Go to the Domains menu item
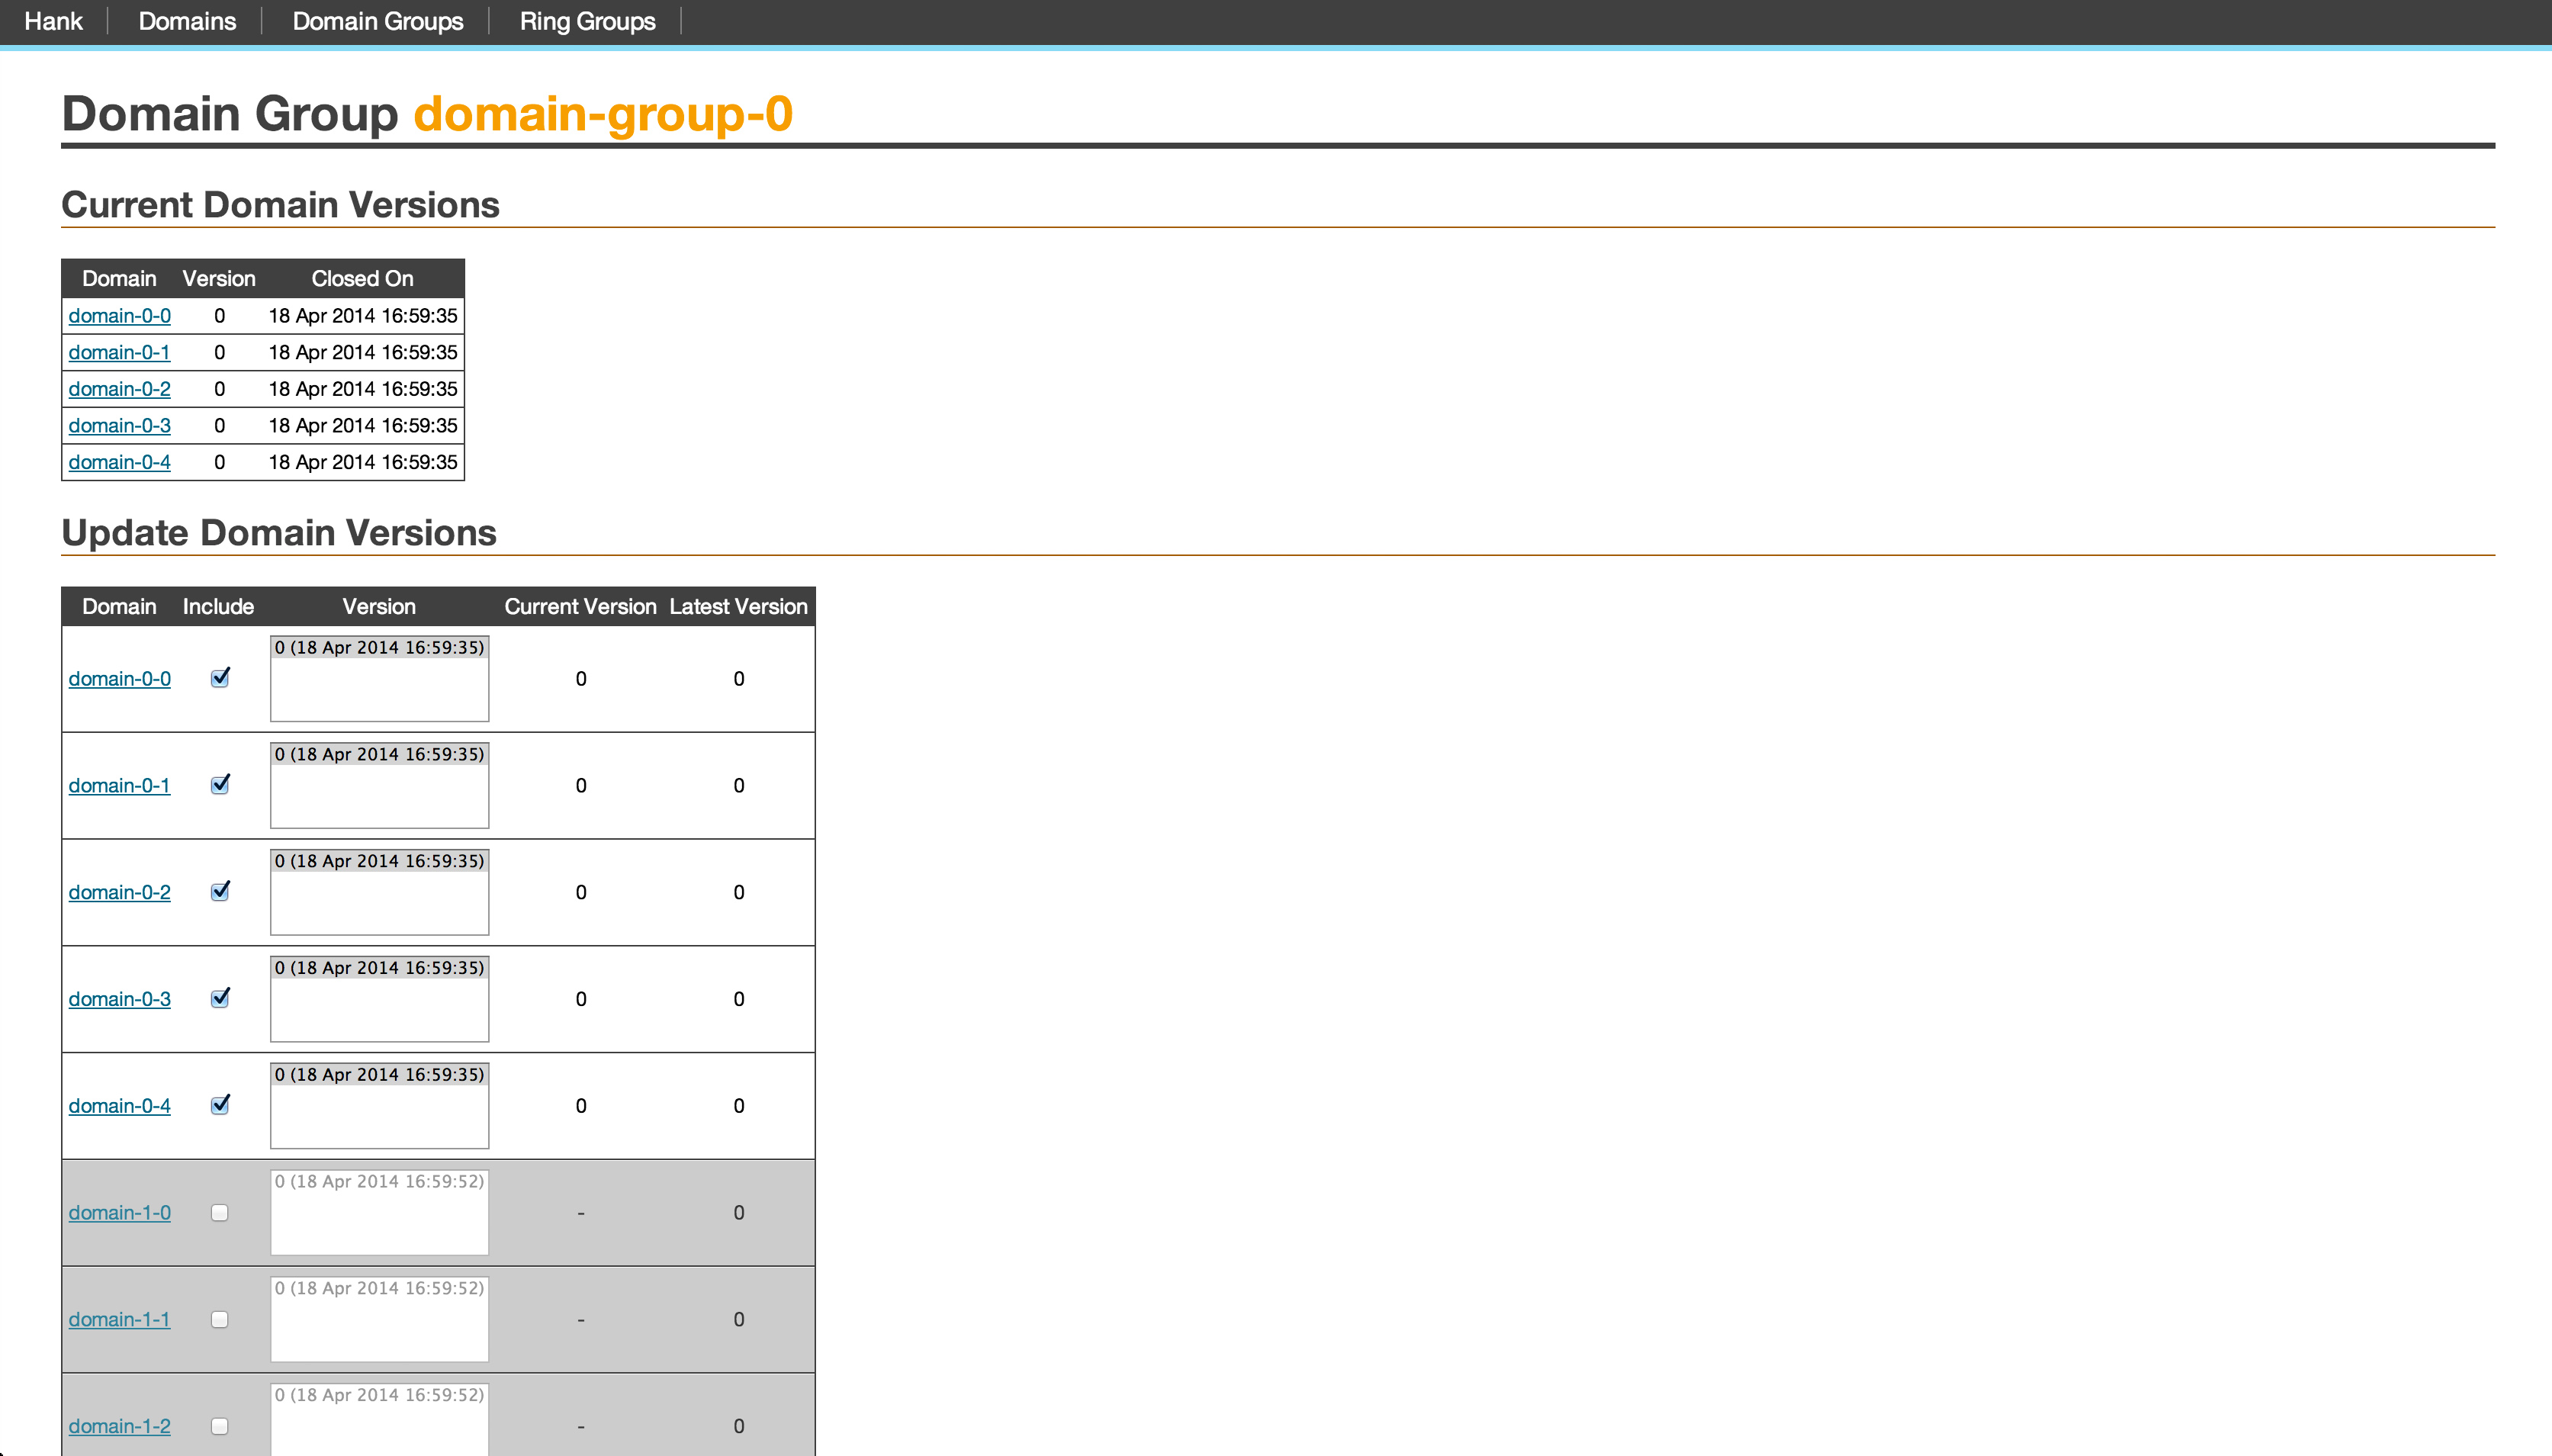 coord(187,21)
